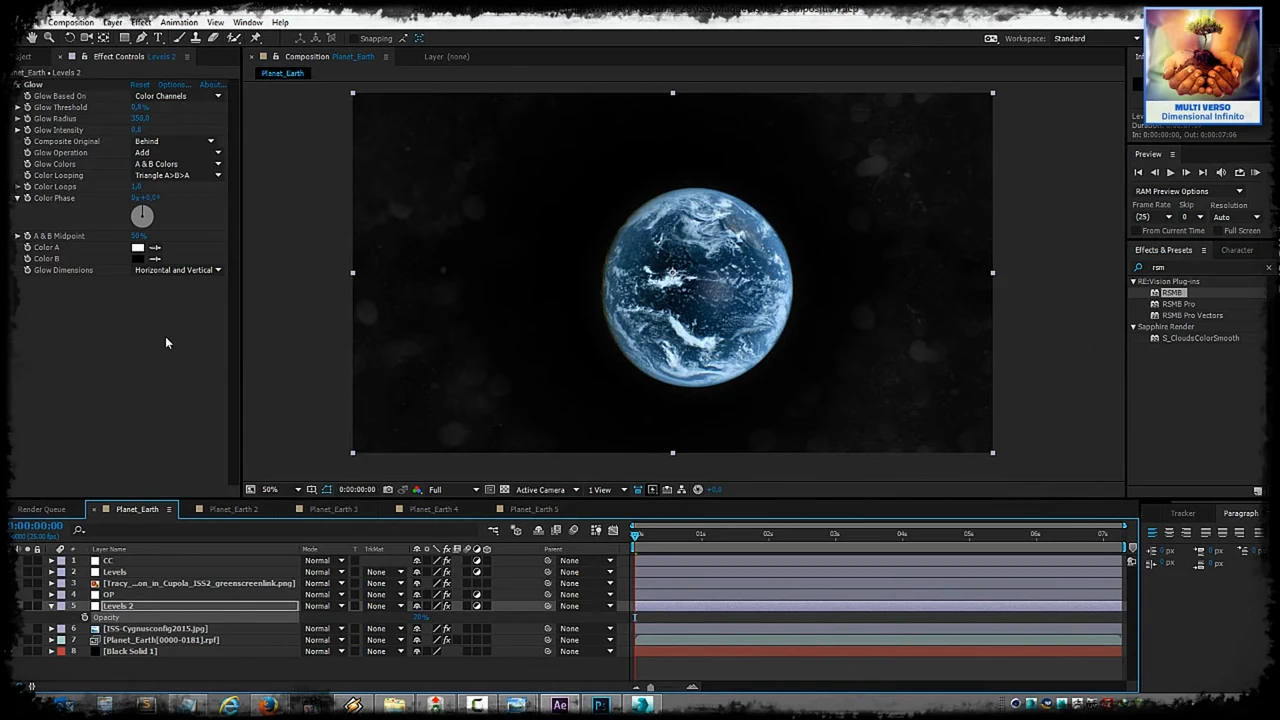Select the S_CloudsColorSmooth effect
The height and width of the screenshot is (720, 1280).
(1200, 338)
